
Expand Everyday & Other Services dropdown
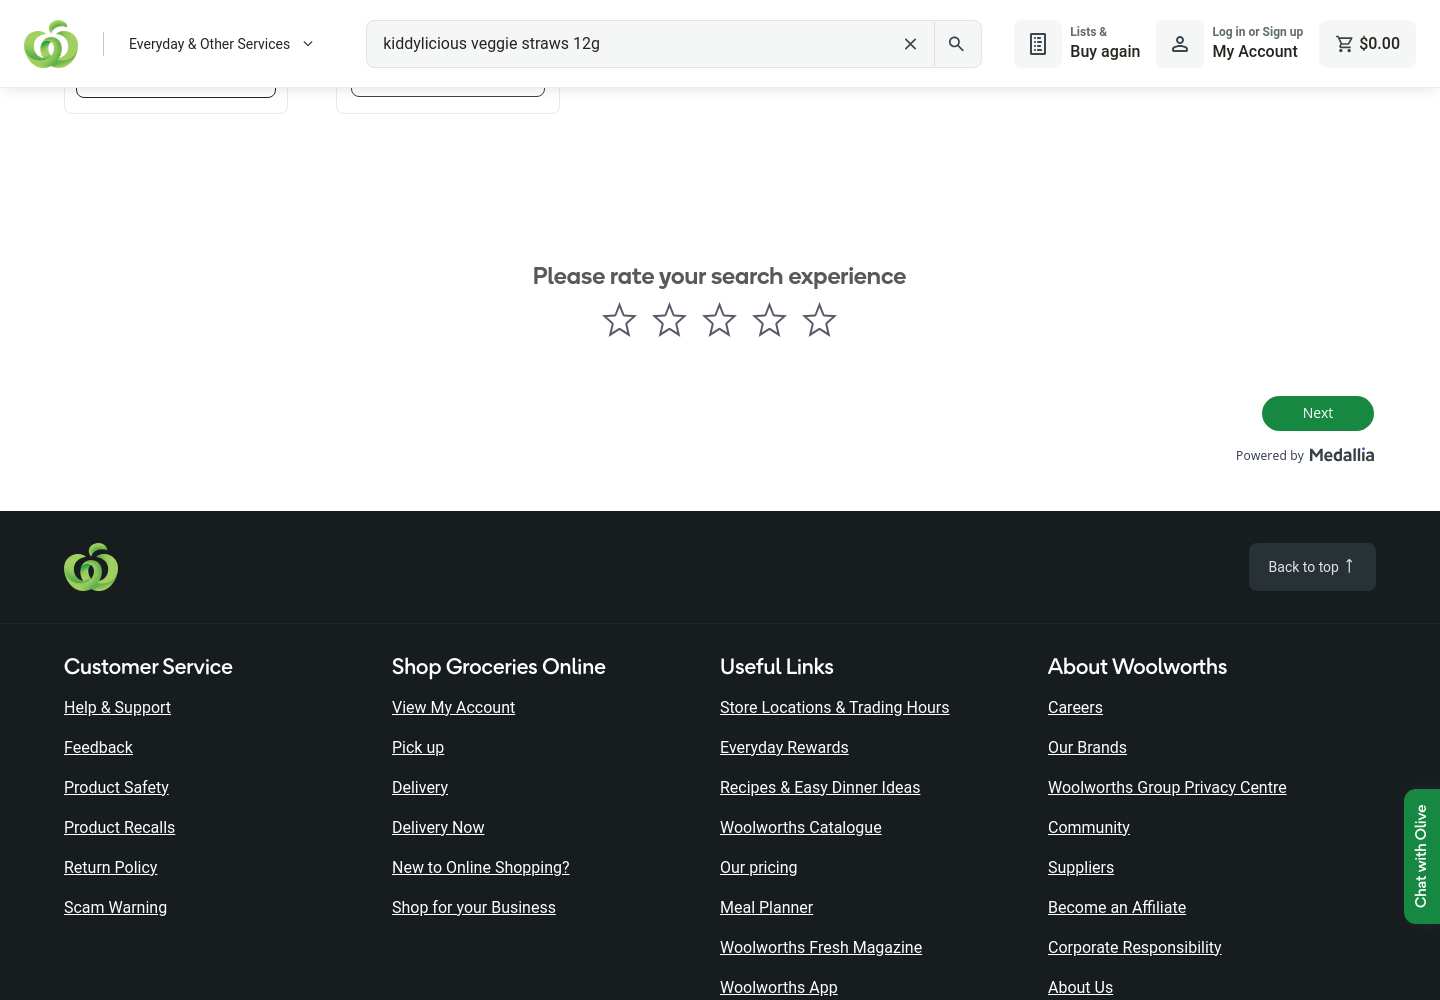click(x=221, y=44)
